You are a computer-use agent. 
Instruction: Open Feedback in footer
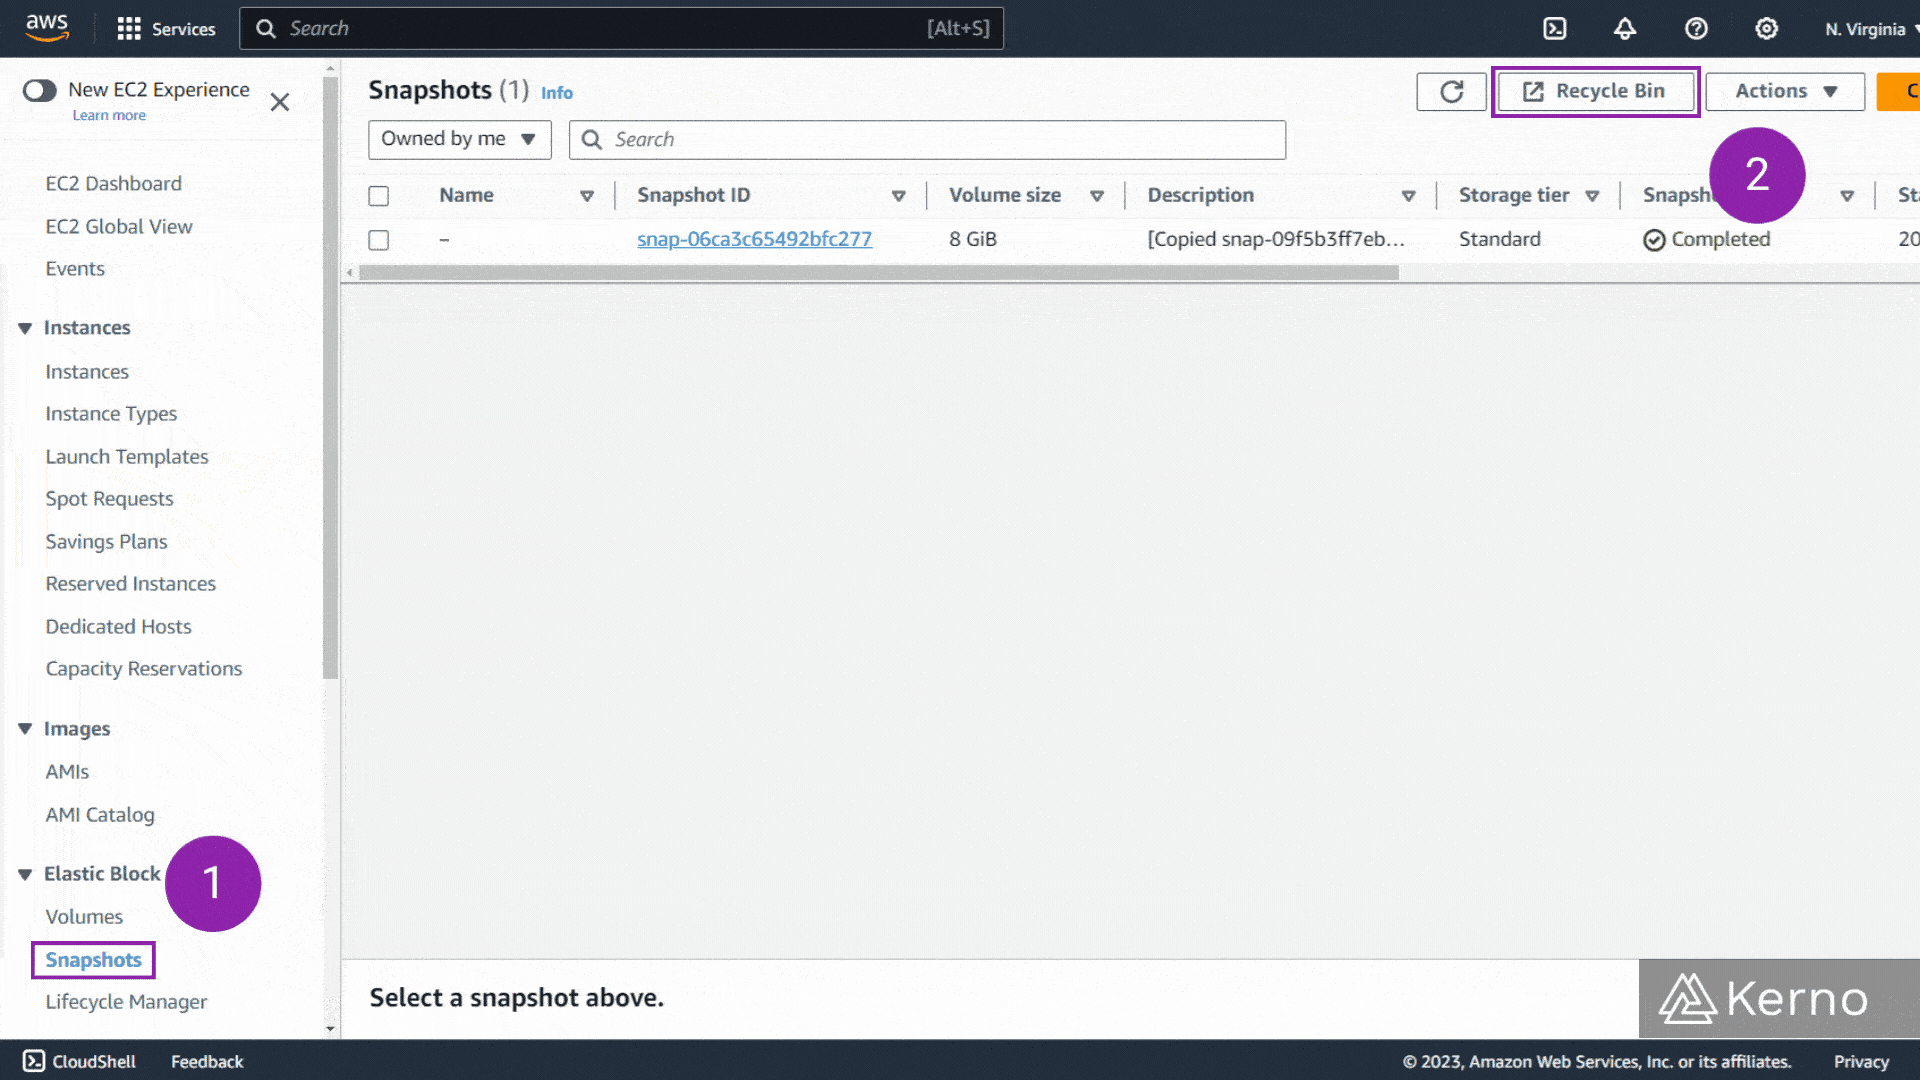pos(207,1062)
